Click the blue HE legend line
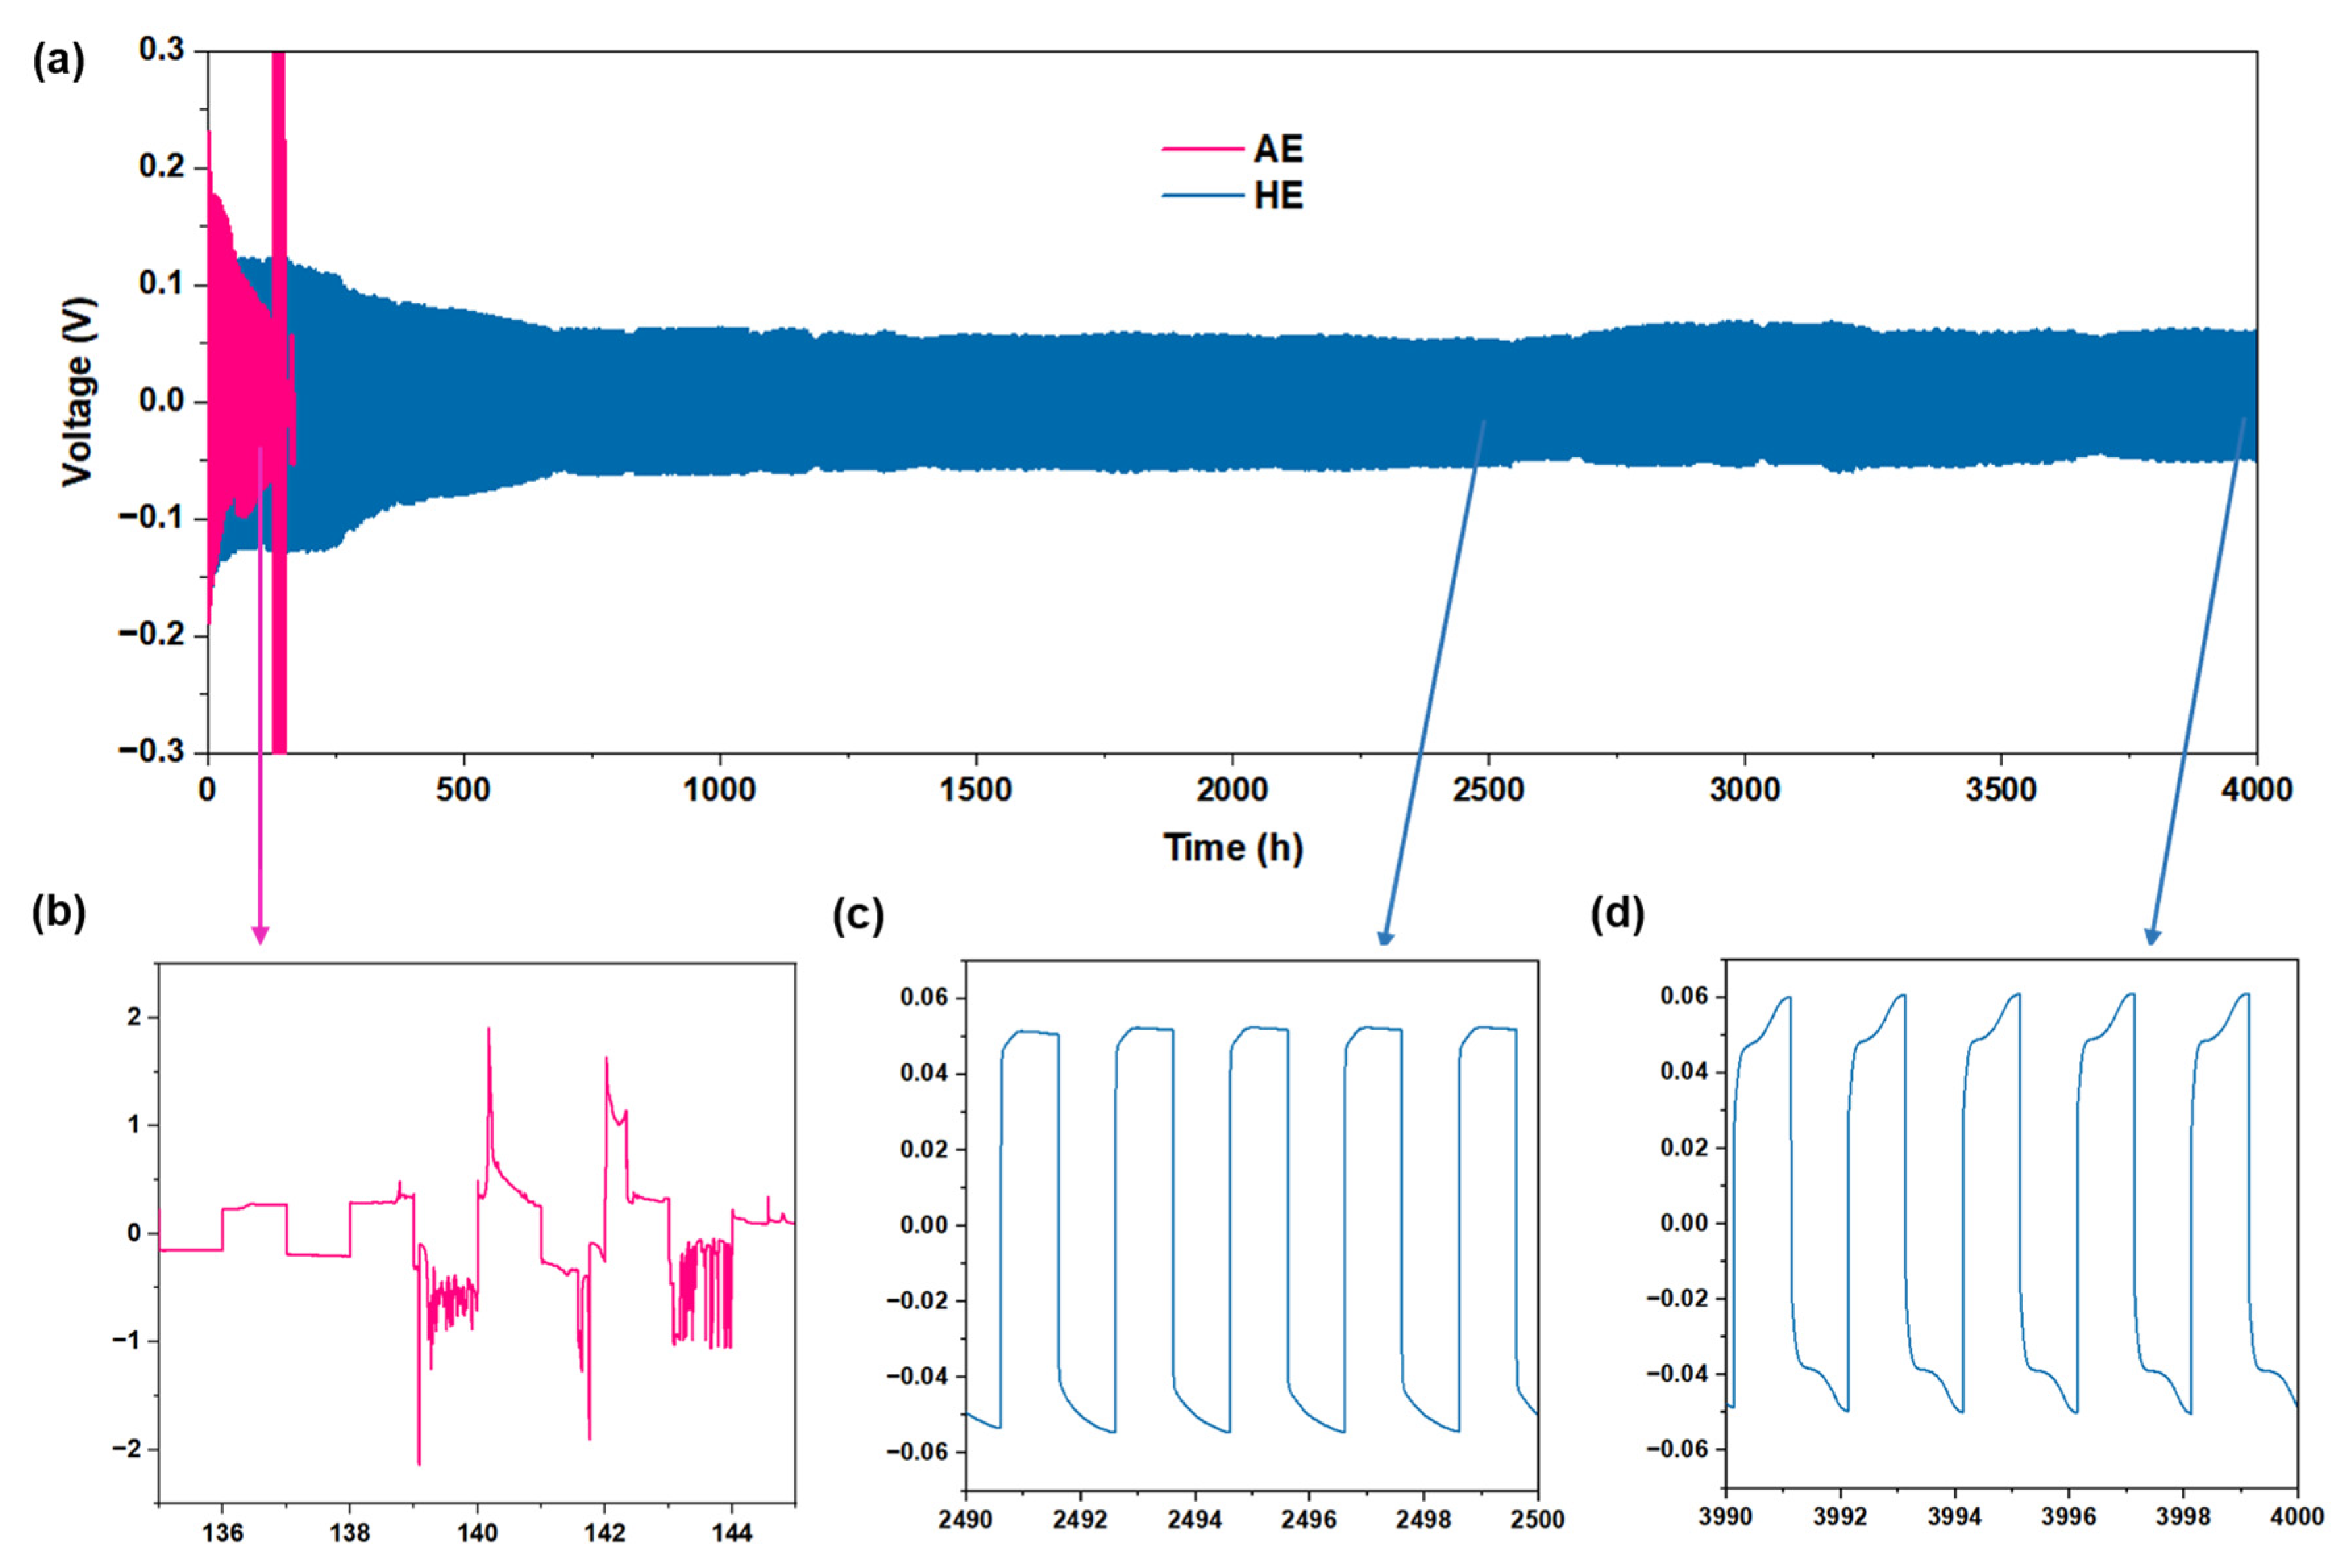The width and height of the screenshot is (2345, 1568). click(x=1202, y=195)
